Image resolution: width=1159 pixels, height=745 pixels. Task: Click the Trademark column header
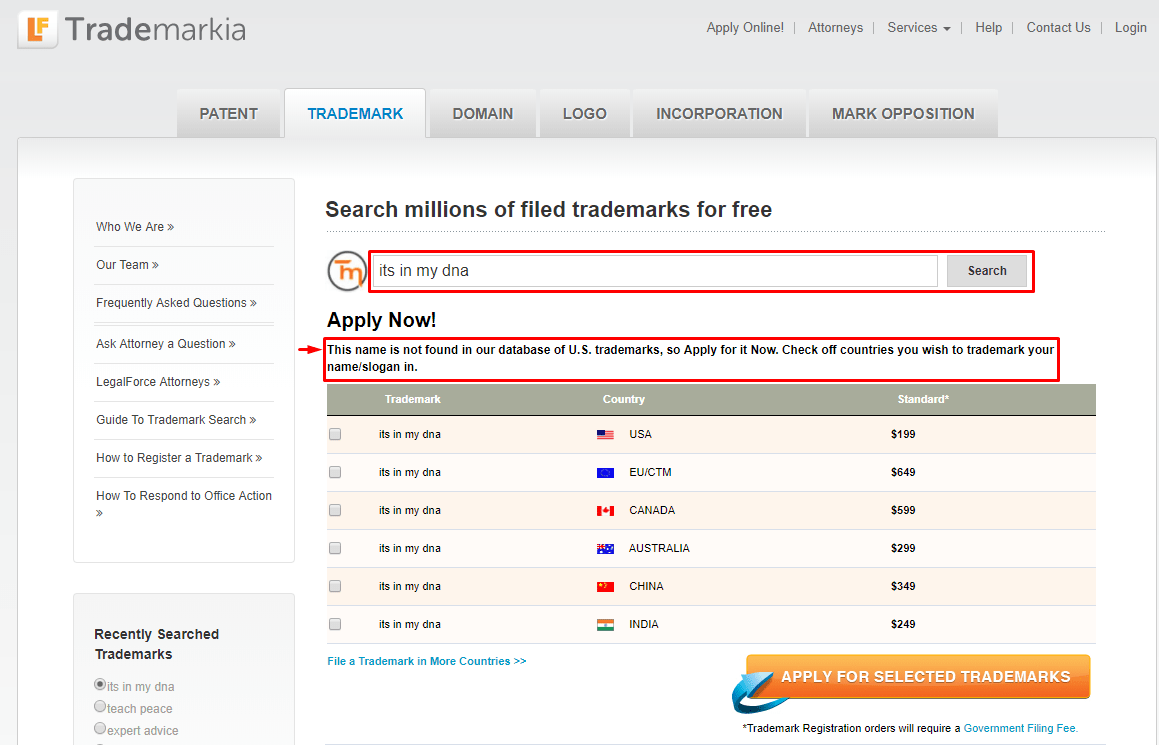click(412, 399)
